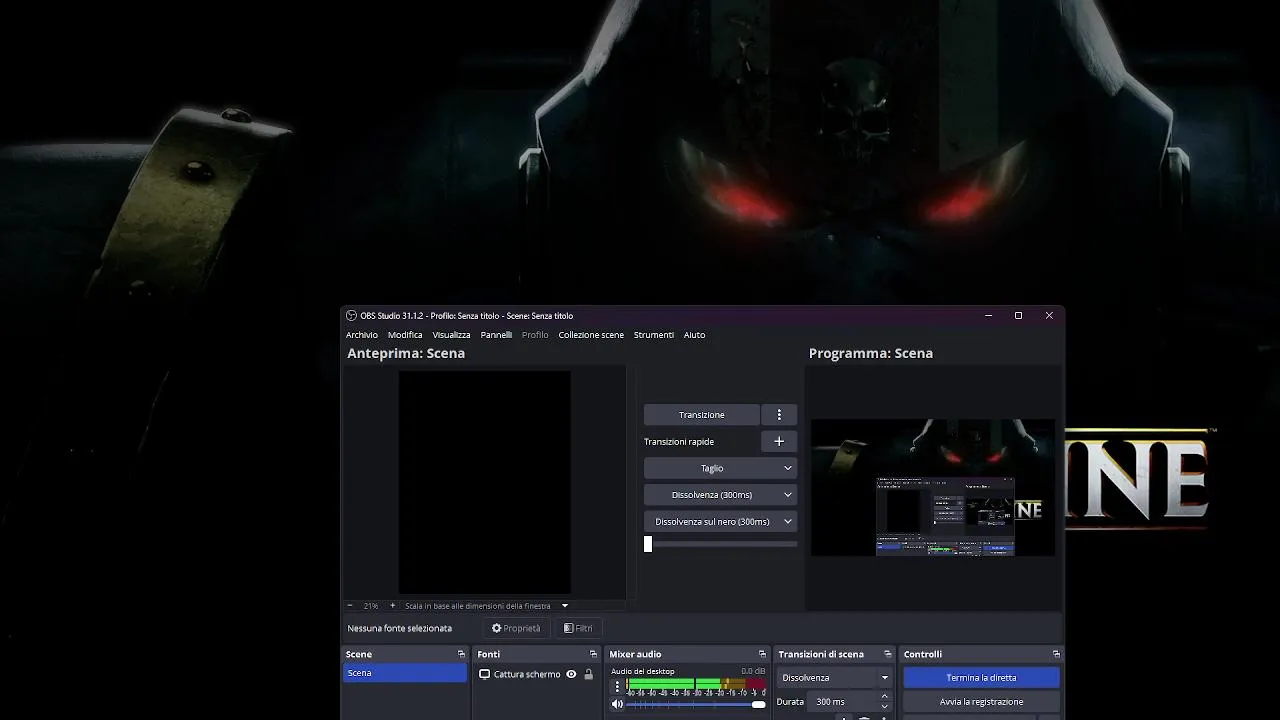Increase Durata with the up arrow

point(884,697)
